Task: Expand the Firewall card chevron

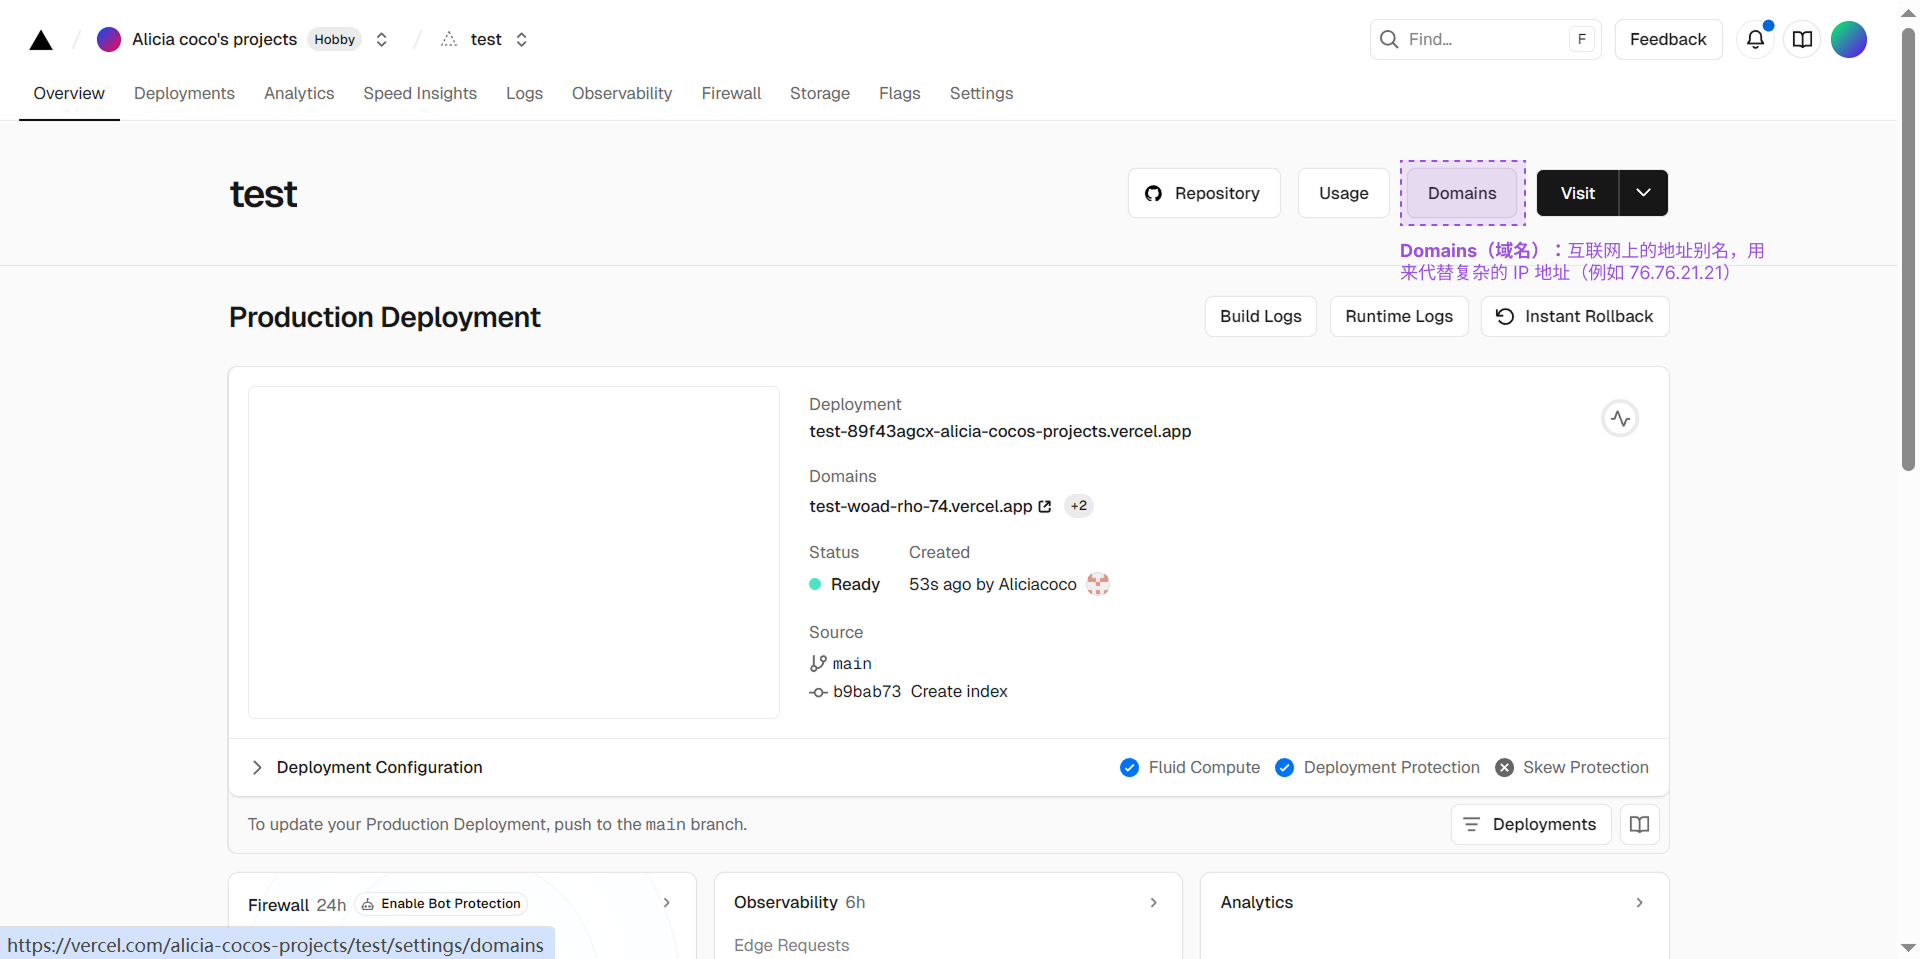Action: 667,902
